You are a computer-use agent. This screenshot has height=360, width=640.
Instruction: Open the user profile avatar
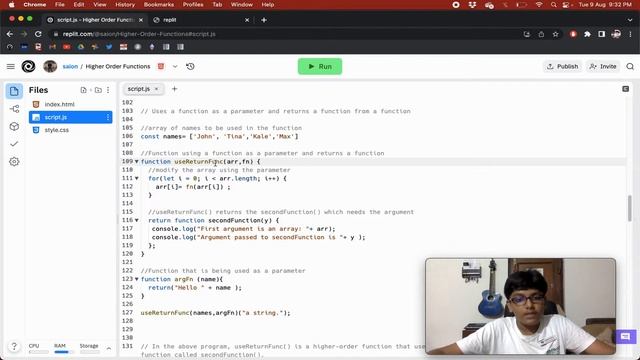tap(50, 67)
